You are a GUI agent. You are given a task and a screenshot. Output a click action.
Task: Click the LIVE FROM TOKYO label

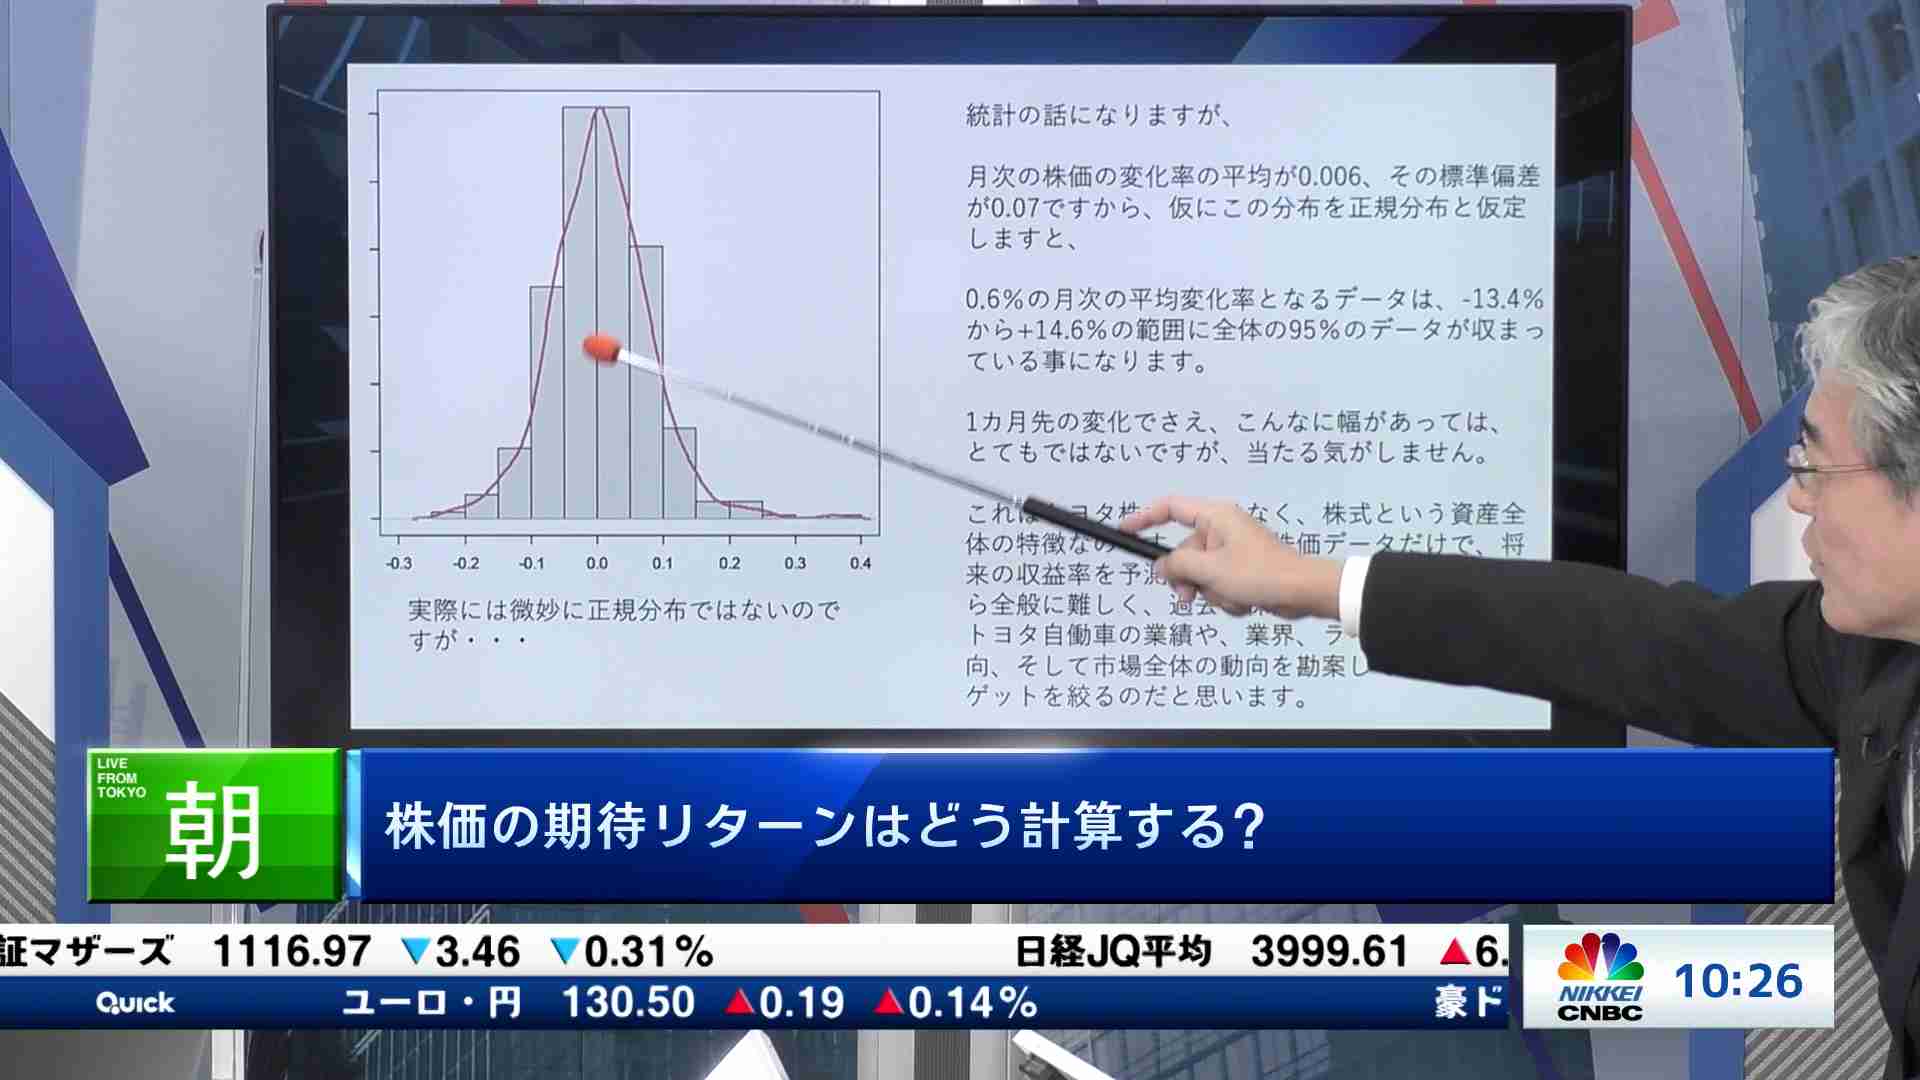(x=121, y=777)
